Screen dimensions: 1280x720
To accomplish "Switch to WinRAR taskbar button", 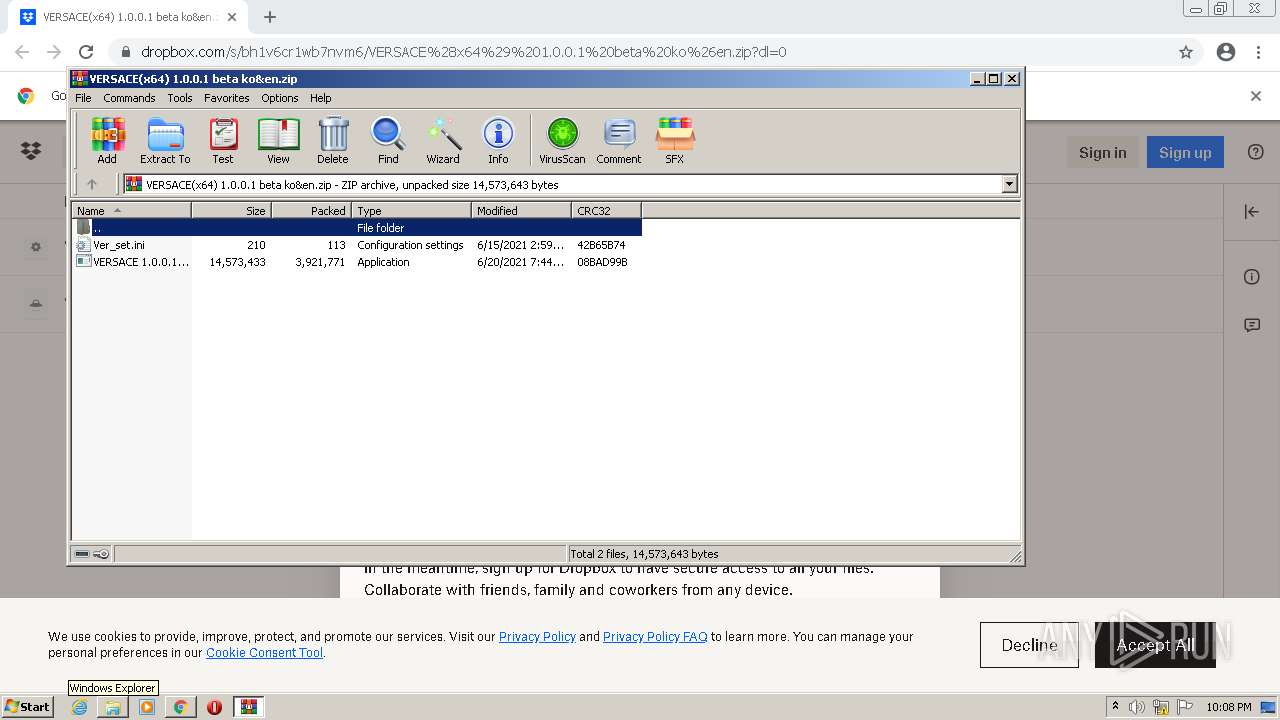I will coord(248,707).
